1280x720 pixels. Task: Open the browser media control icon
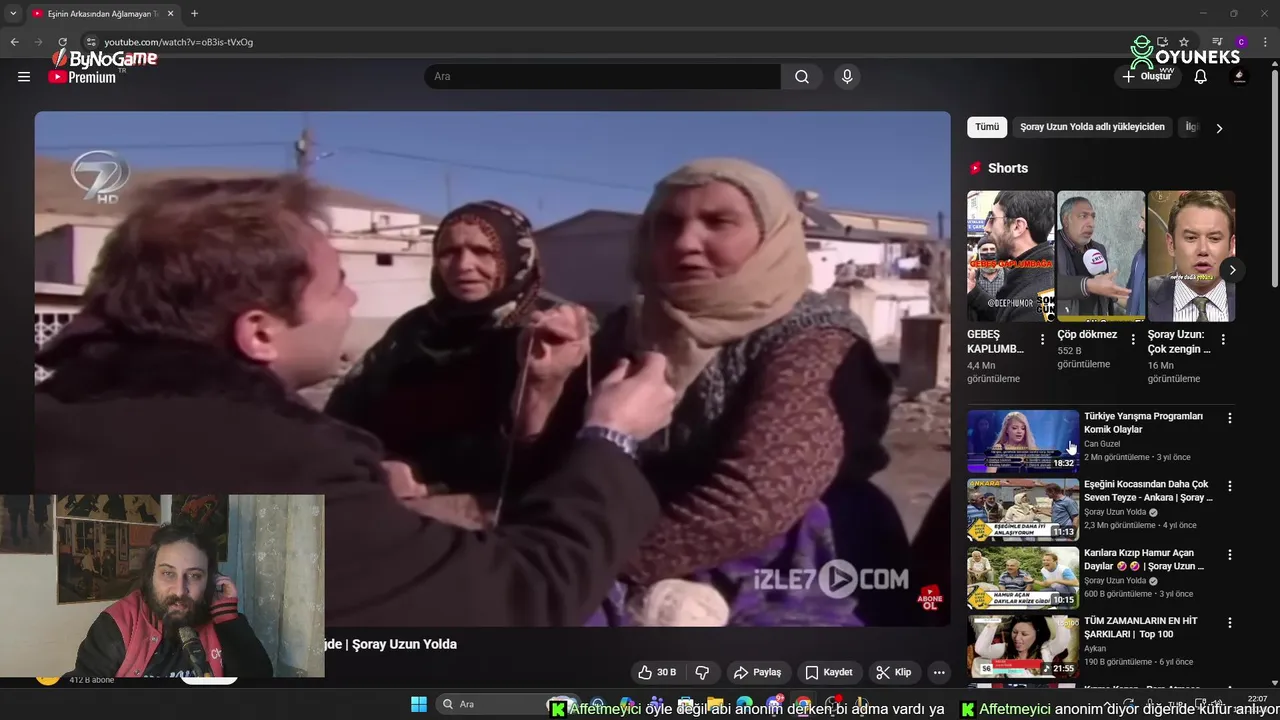coord(1217,42)
